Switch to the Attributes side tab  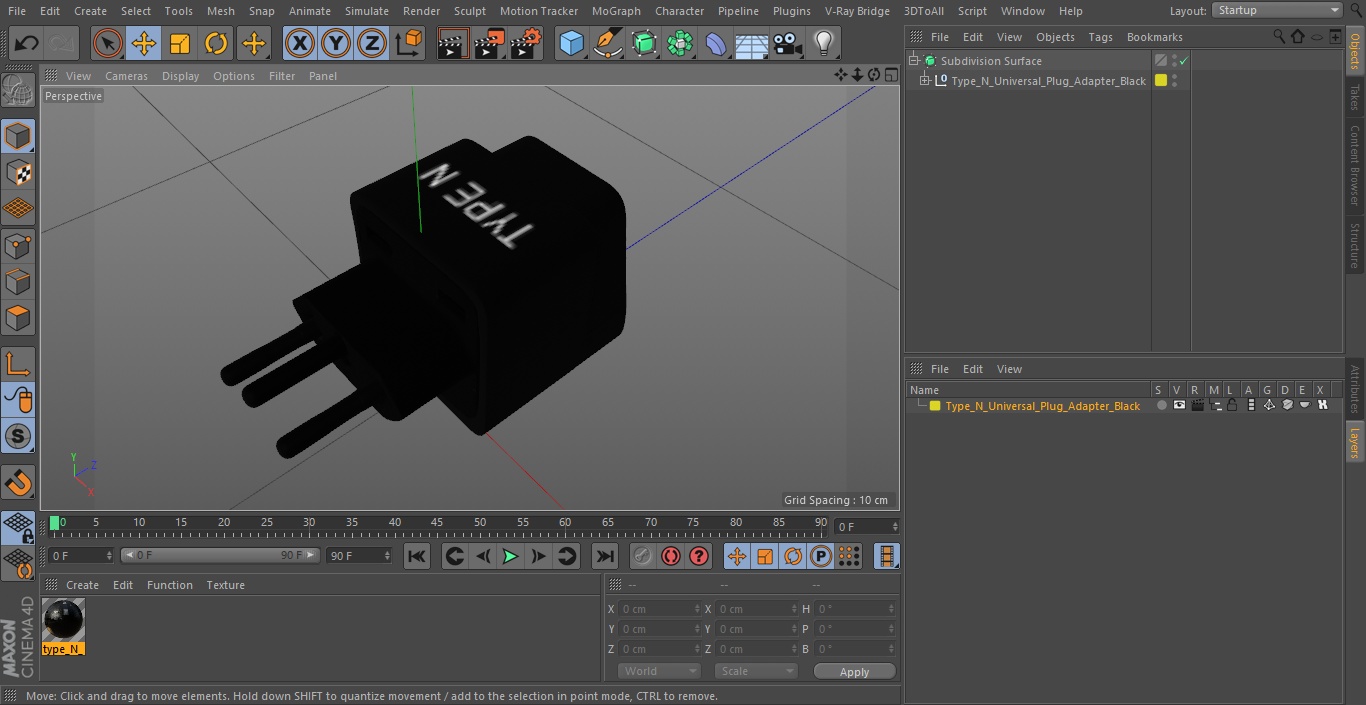click(1355, 388)
